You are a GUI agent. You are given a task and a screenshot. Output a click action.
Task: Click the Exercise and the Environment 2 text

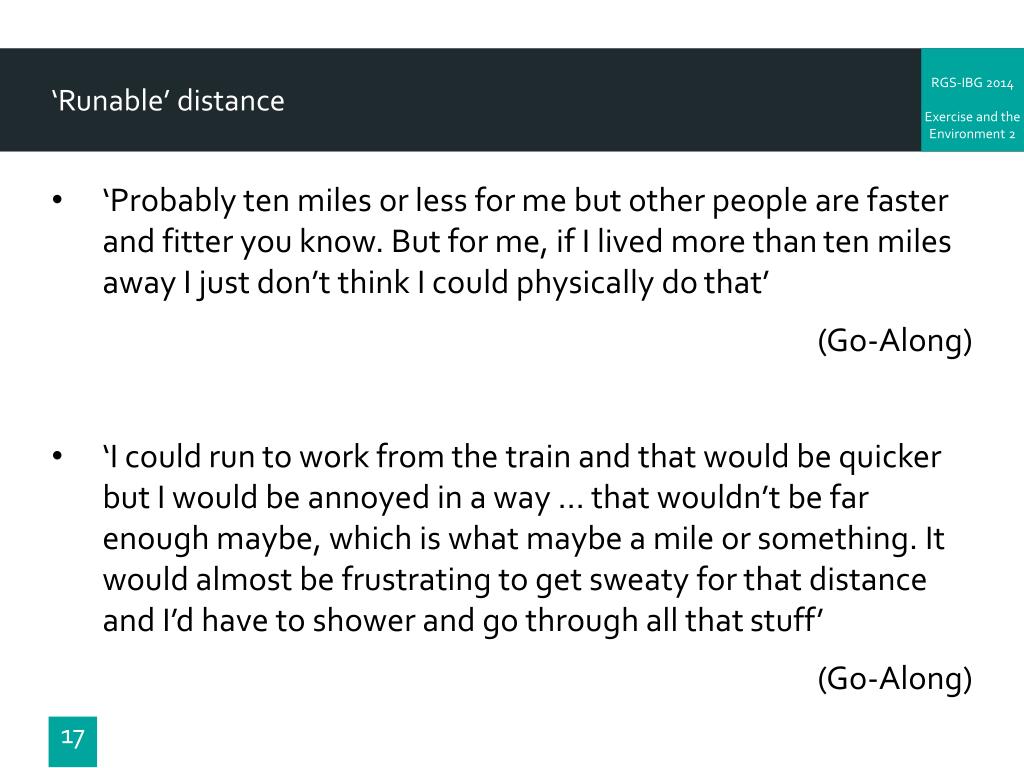coord(972,125)
